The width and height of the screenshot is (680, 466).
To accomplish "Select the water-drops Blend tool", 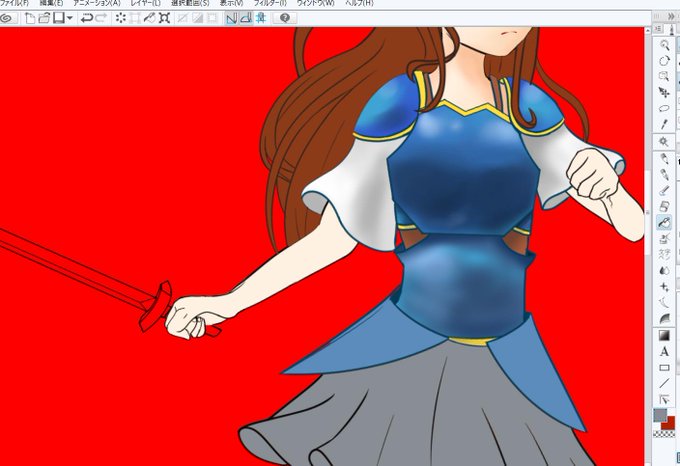I will coord(664,270).
